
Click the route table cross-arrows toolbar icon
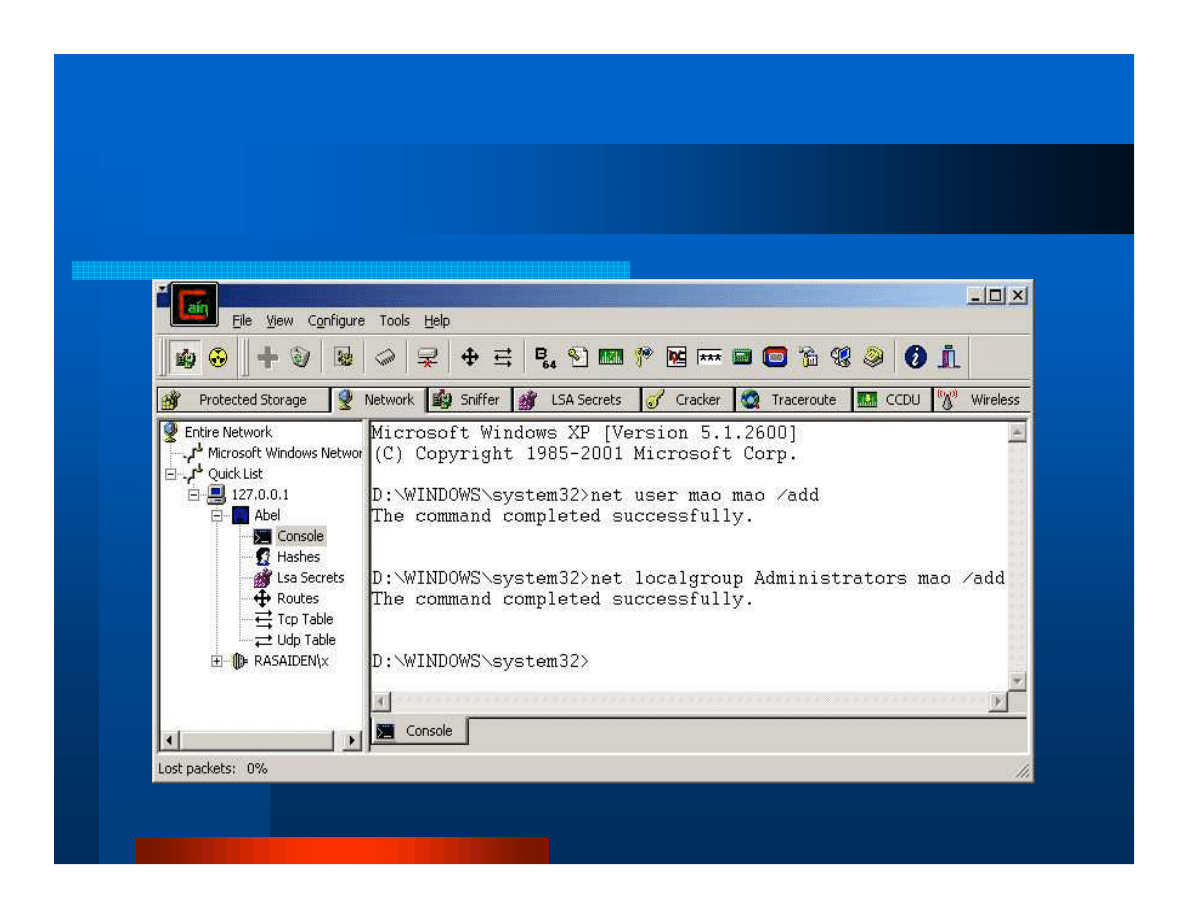point(469,357)
